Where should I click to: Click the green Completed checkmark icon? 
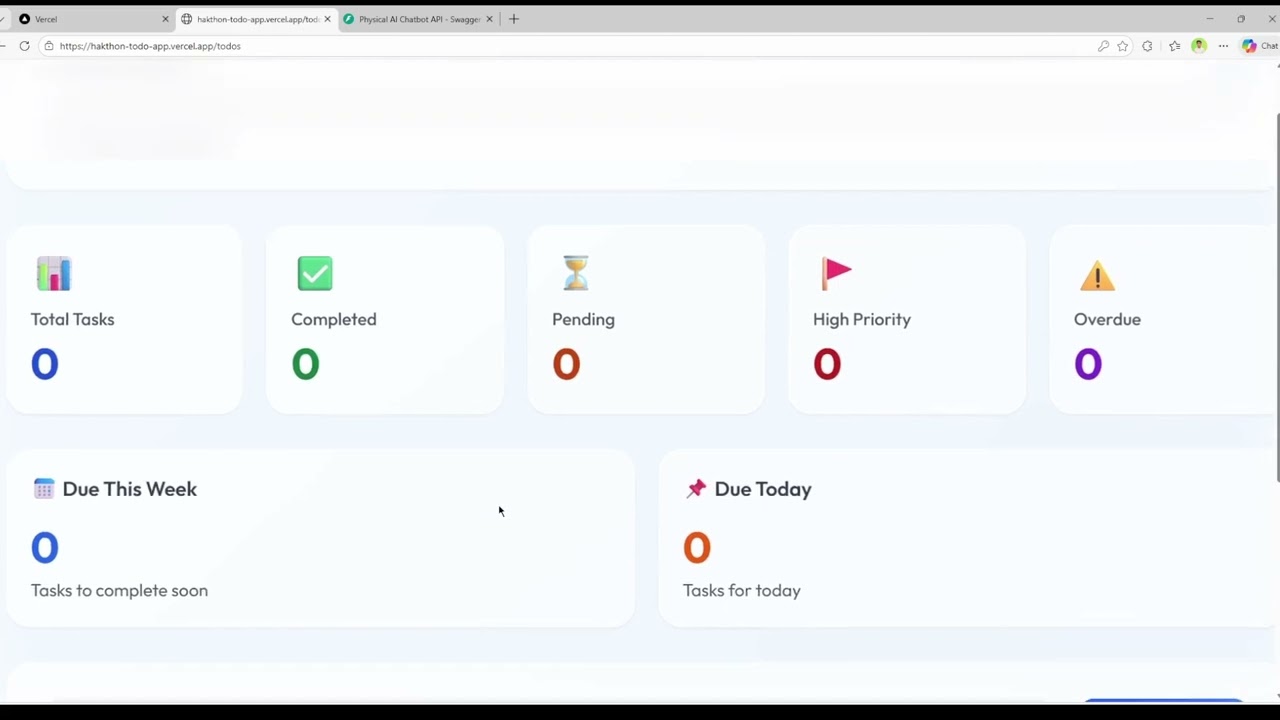315,273
